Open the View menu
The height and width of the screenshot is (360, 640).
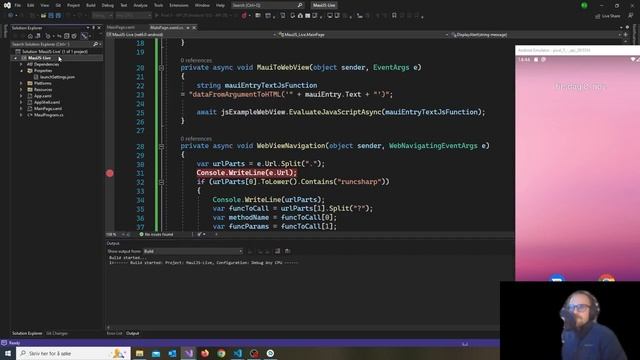(44, 5)
